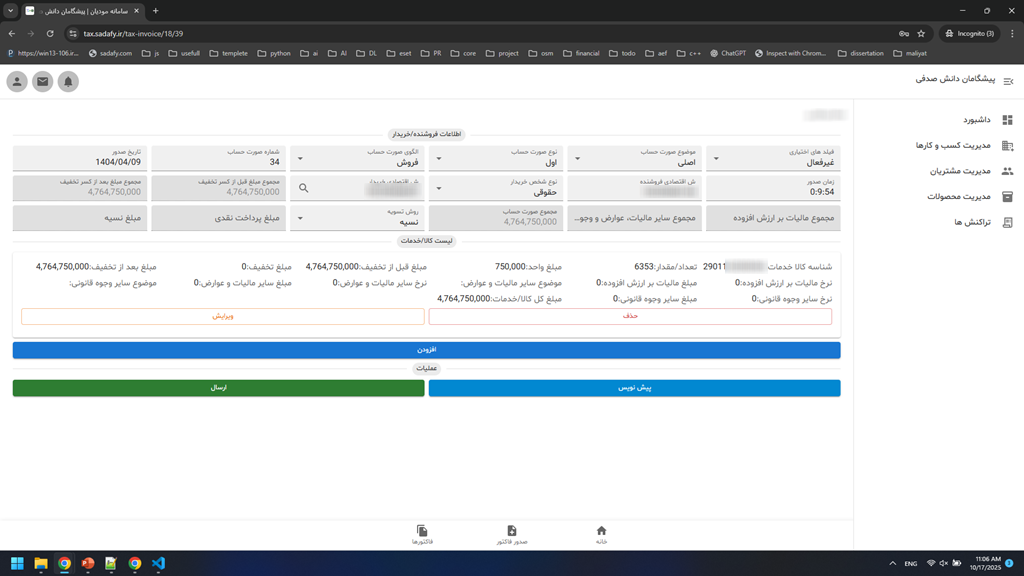The width and height of the screenshot is (1024, 576).
Task: Open فاکتورها invoices list icon
Action: pos(422,534)
